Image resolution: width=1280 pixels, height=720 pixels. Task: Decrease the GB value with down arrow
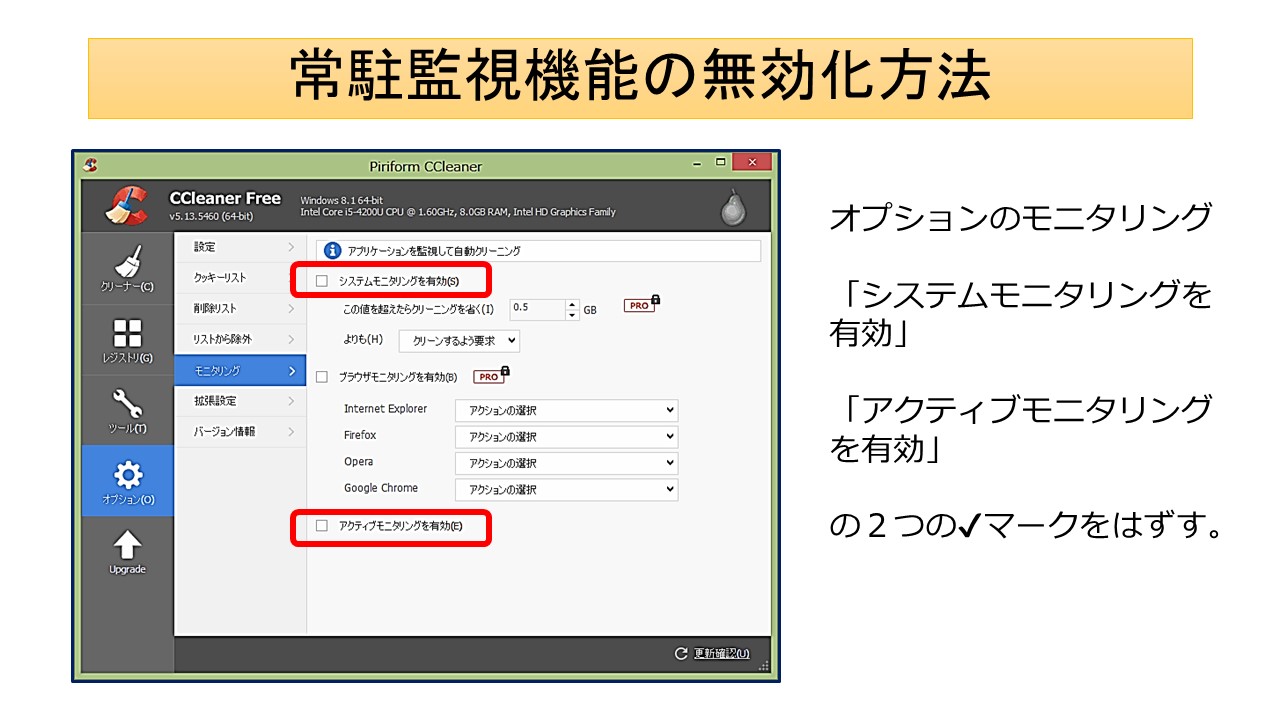point(572,315)
